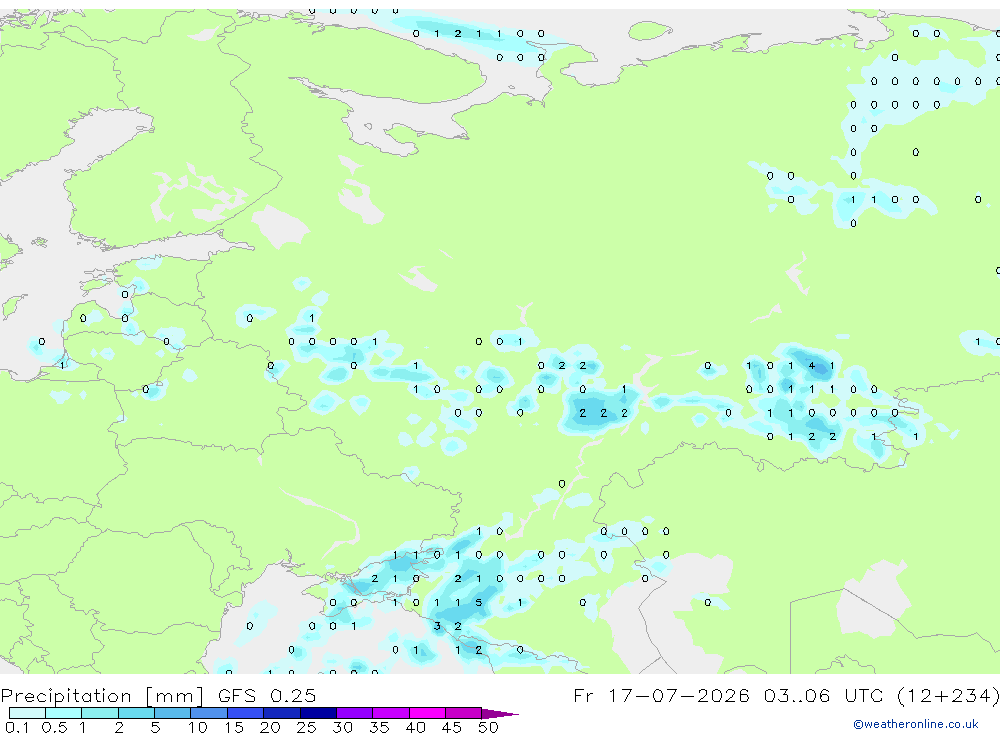This screenshot has width=1000, height=733.
Task: Select the 30–35 mm violet legend swatch
Action: point(355,713)
